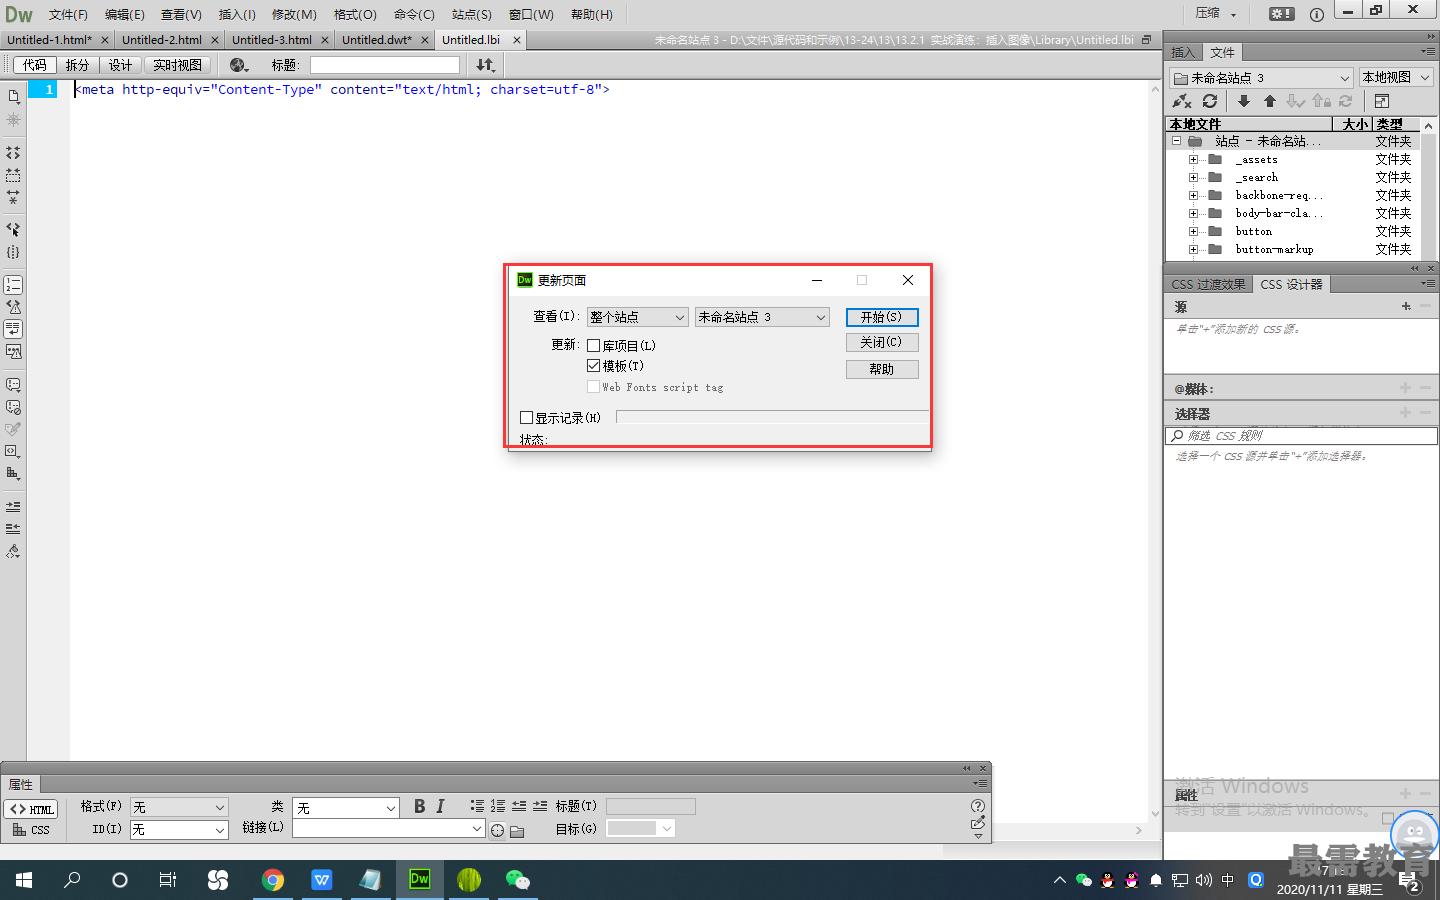
Task: Click the Connect to remote server icon
Action: click(1182, 101)
